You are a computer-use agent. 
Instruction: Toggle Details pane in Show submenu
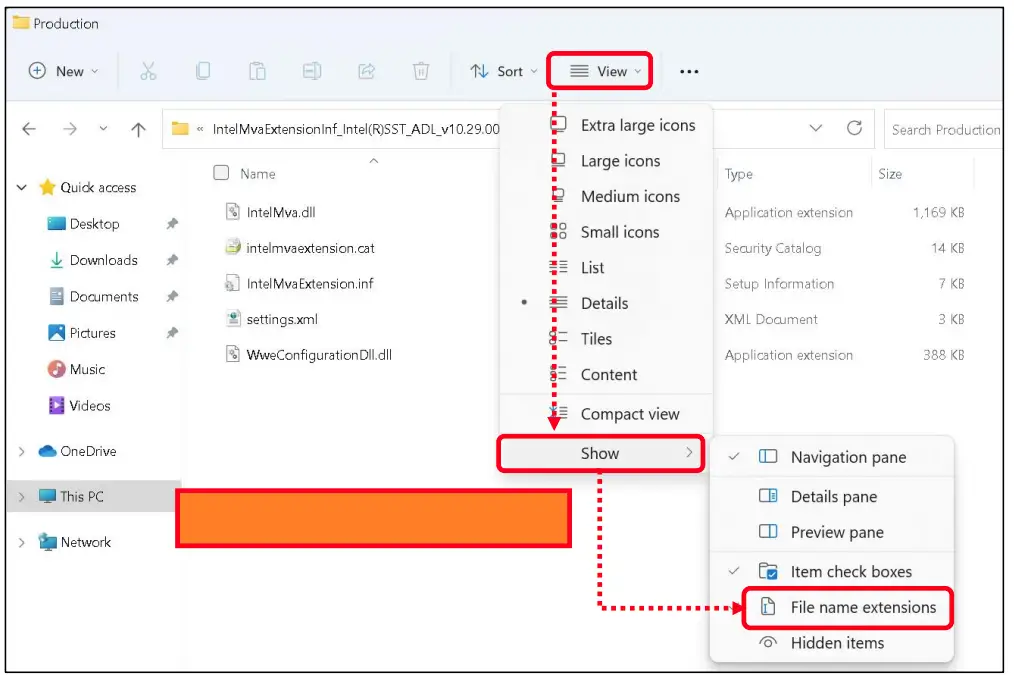[832, 497]
